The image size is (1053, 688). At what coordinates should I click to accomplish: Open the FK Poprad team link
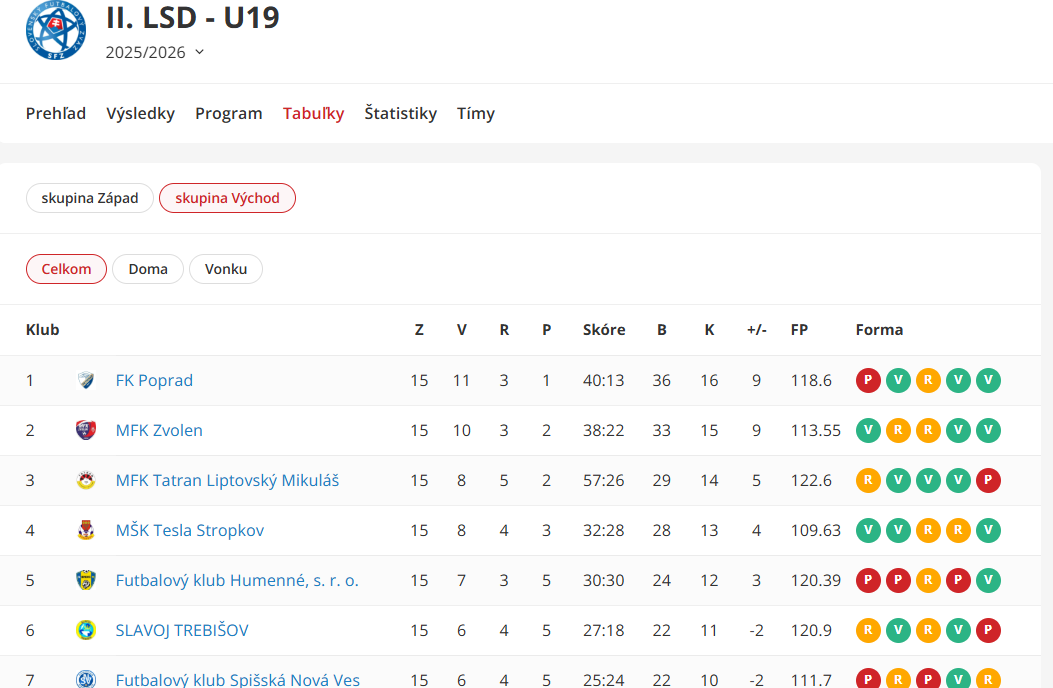pyautogui.click(x=154, y=380)
